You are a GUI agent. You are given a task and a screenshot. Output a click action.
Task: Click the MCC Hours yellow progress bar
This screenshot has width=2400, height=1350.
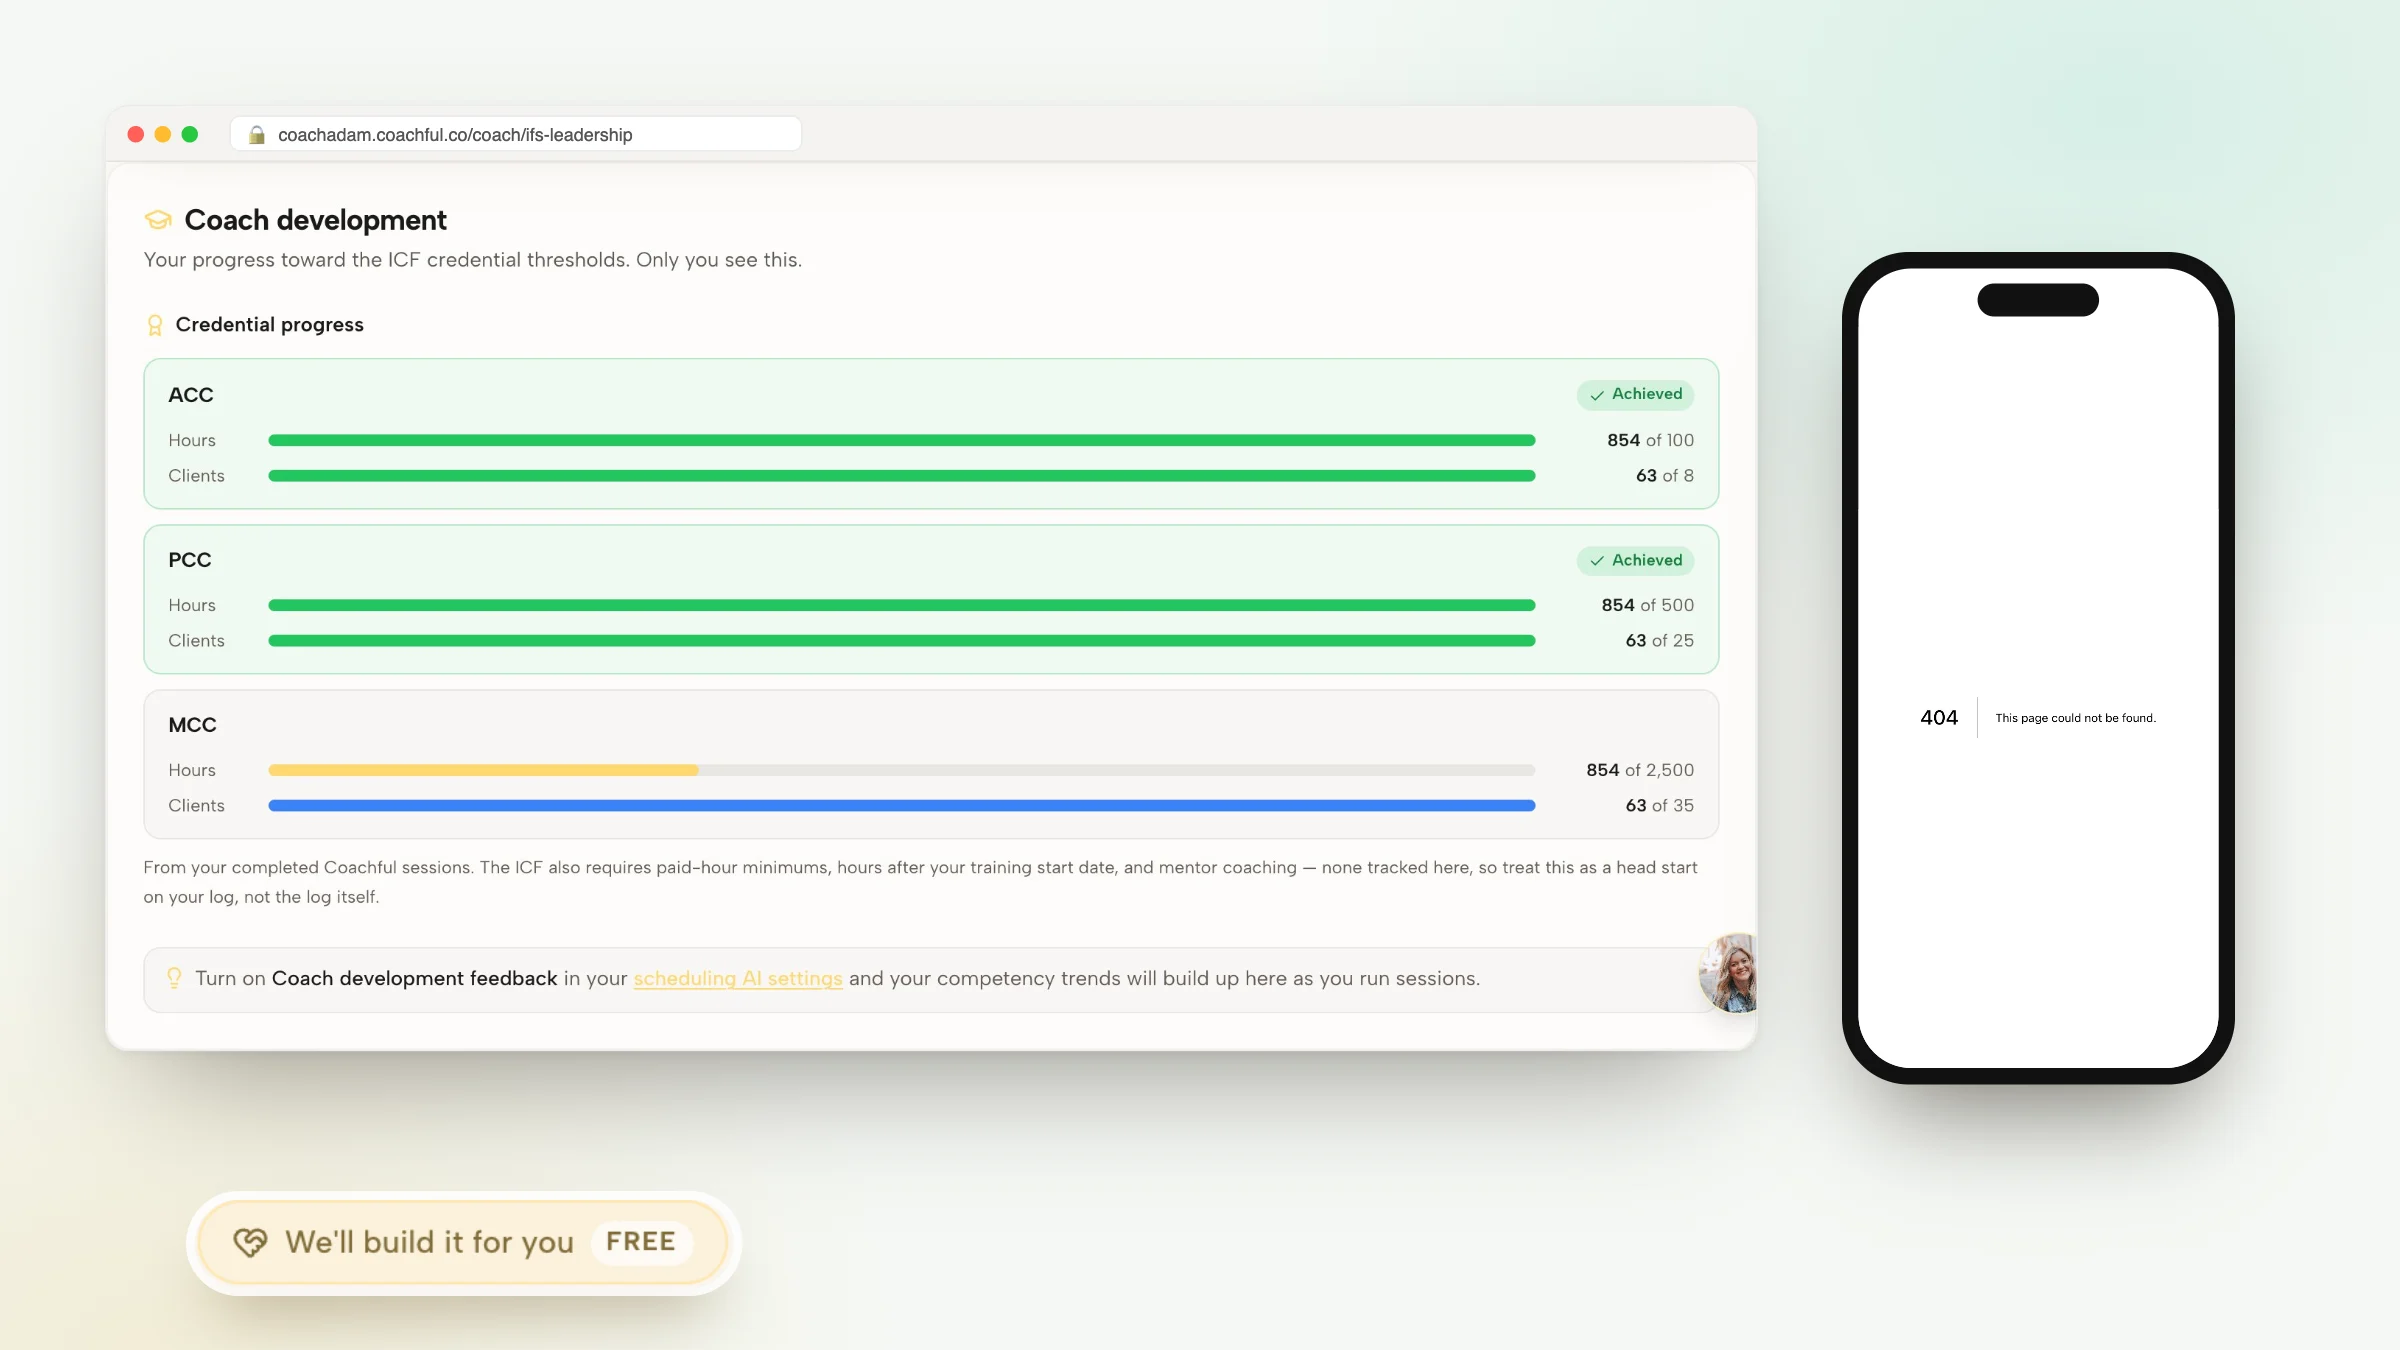pos(483,770)
